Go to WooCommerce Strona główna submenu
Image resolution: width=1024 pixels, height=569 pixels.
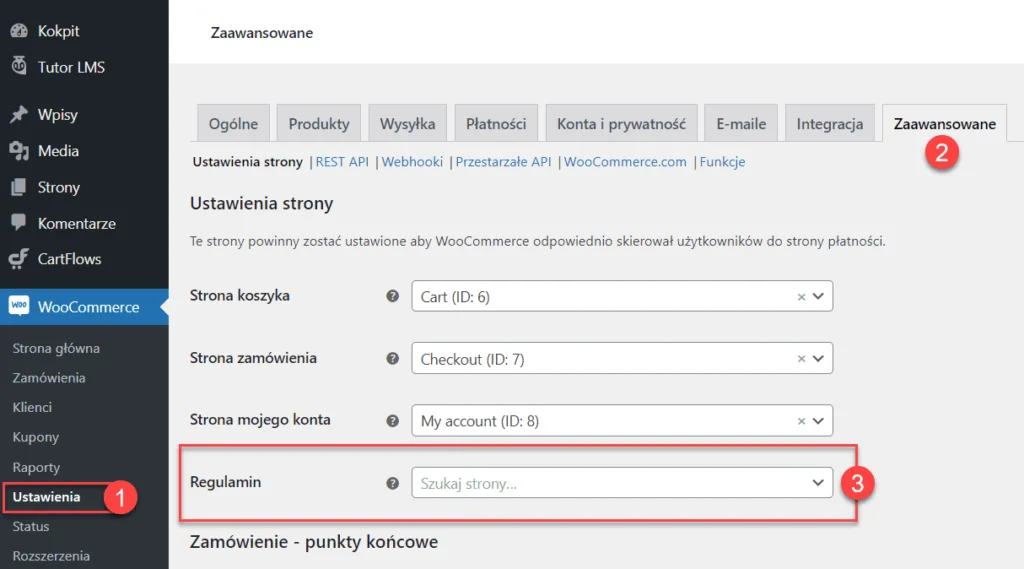56,348
